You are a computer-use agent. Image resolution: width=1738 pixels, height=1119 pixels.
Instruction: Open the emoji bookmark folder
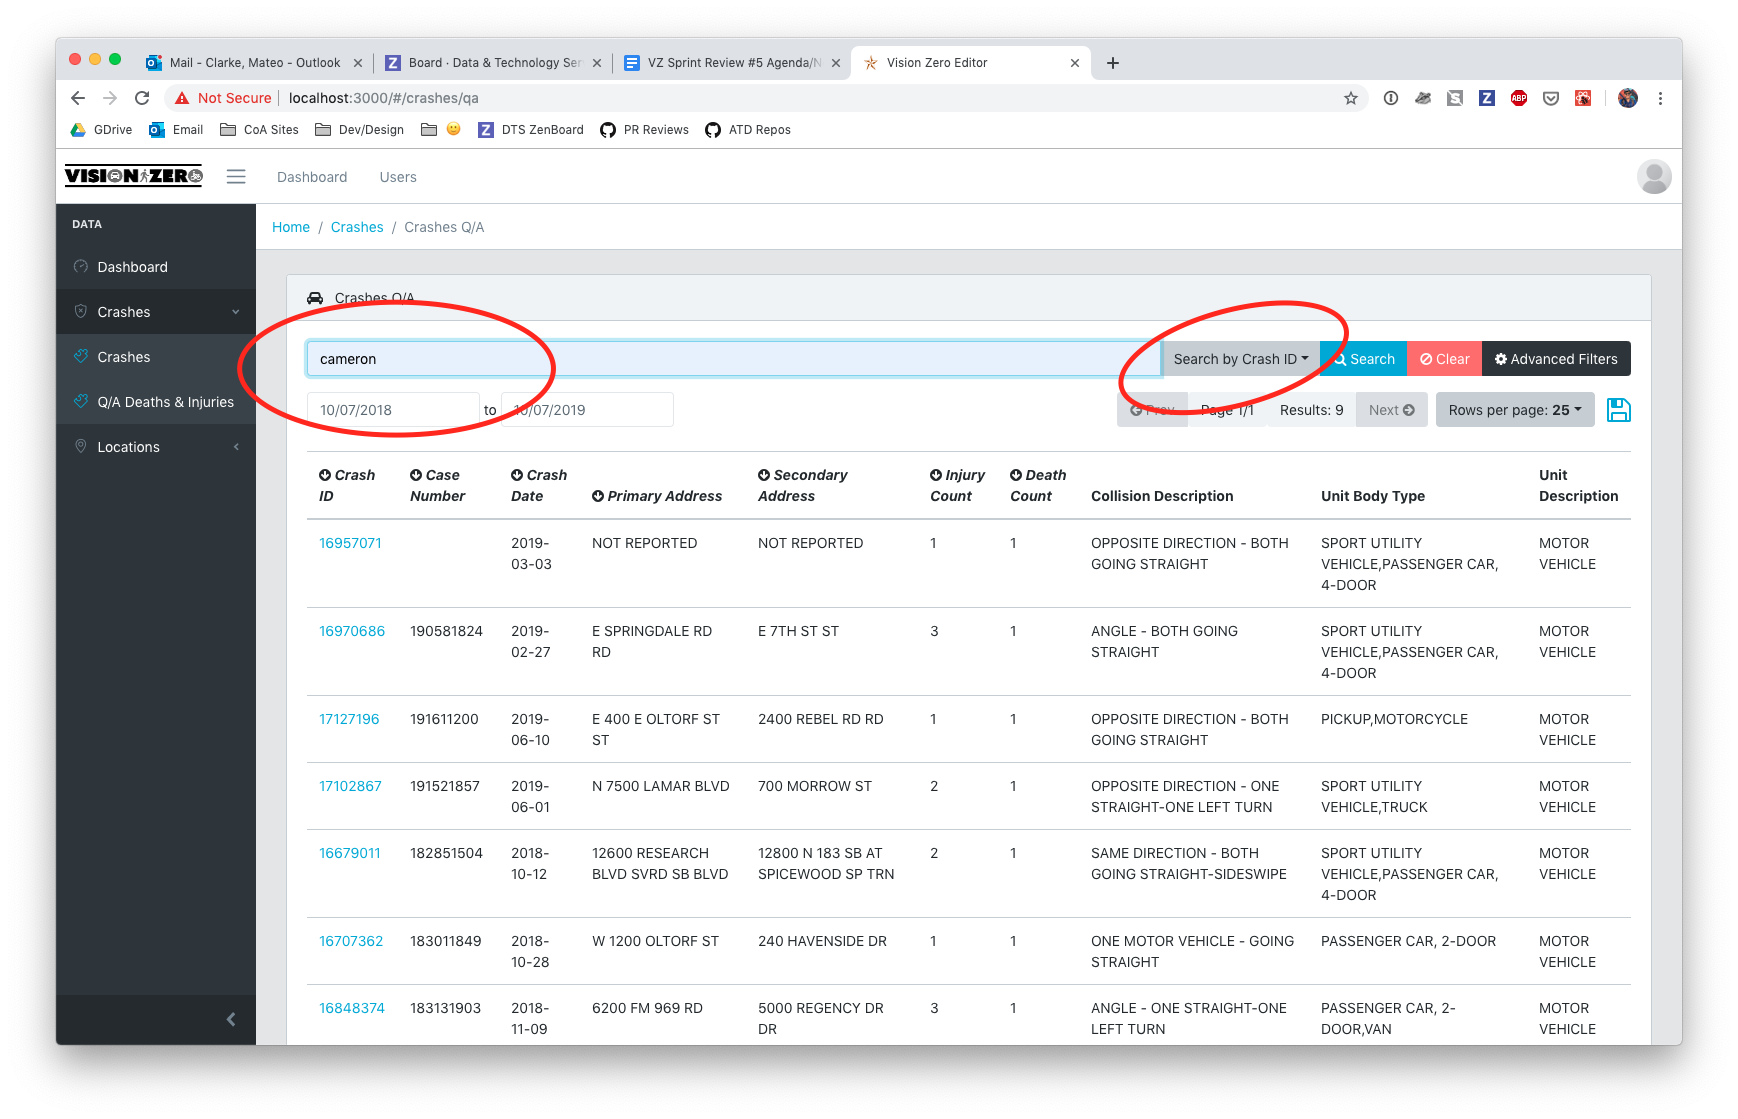click(441, 130)
